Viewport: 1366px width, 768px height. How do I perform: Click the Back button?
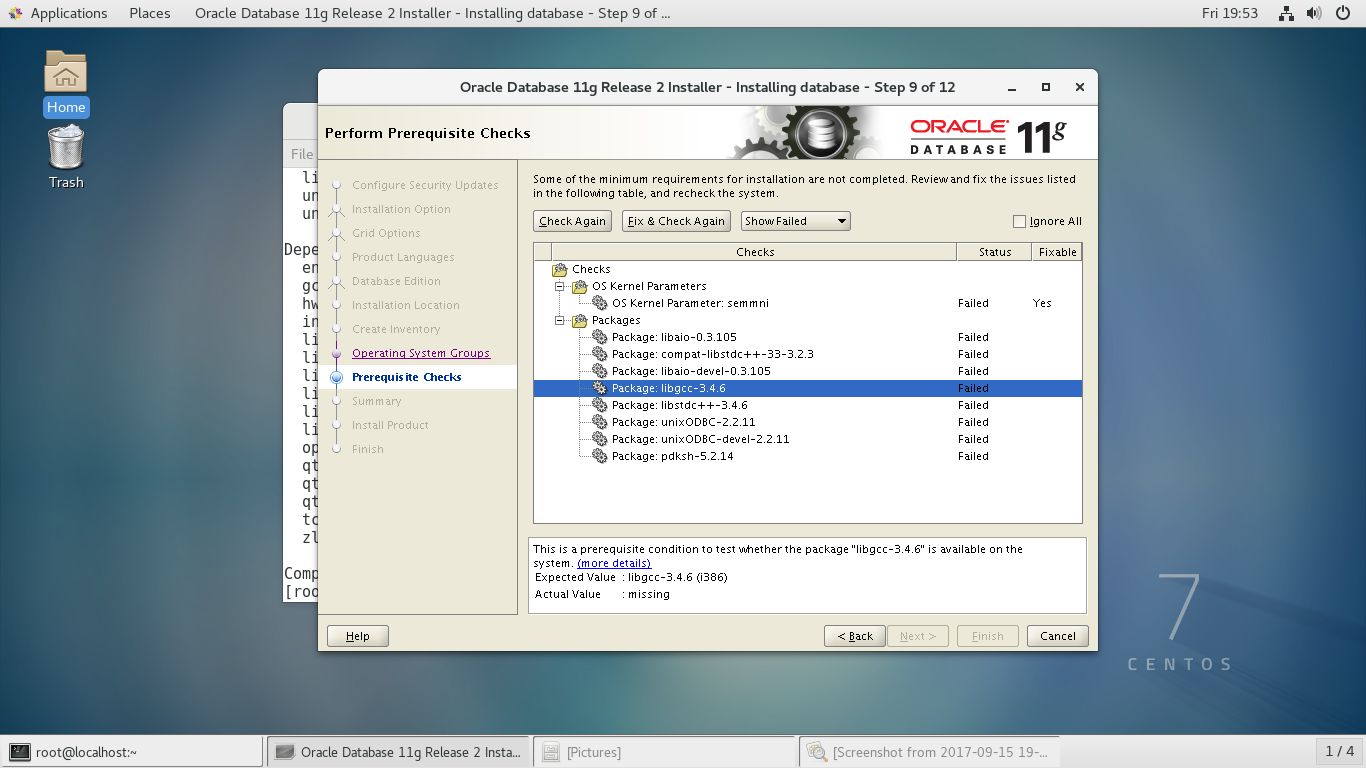[x=855, y=636]
